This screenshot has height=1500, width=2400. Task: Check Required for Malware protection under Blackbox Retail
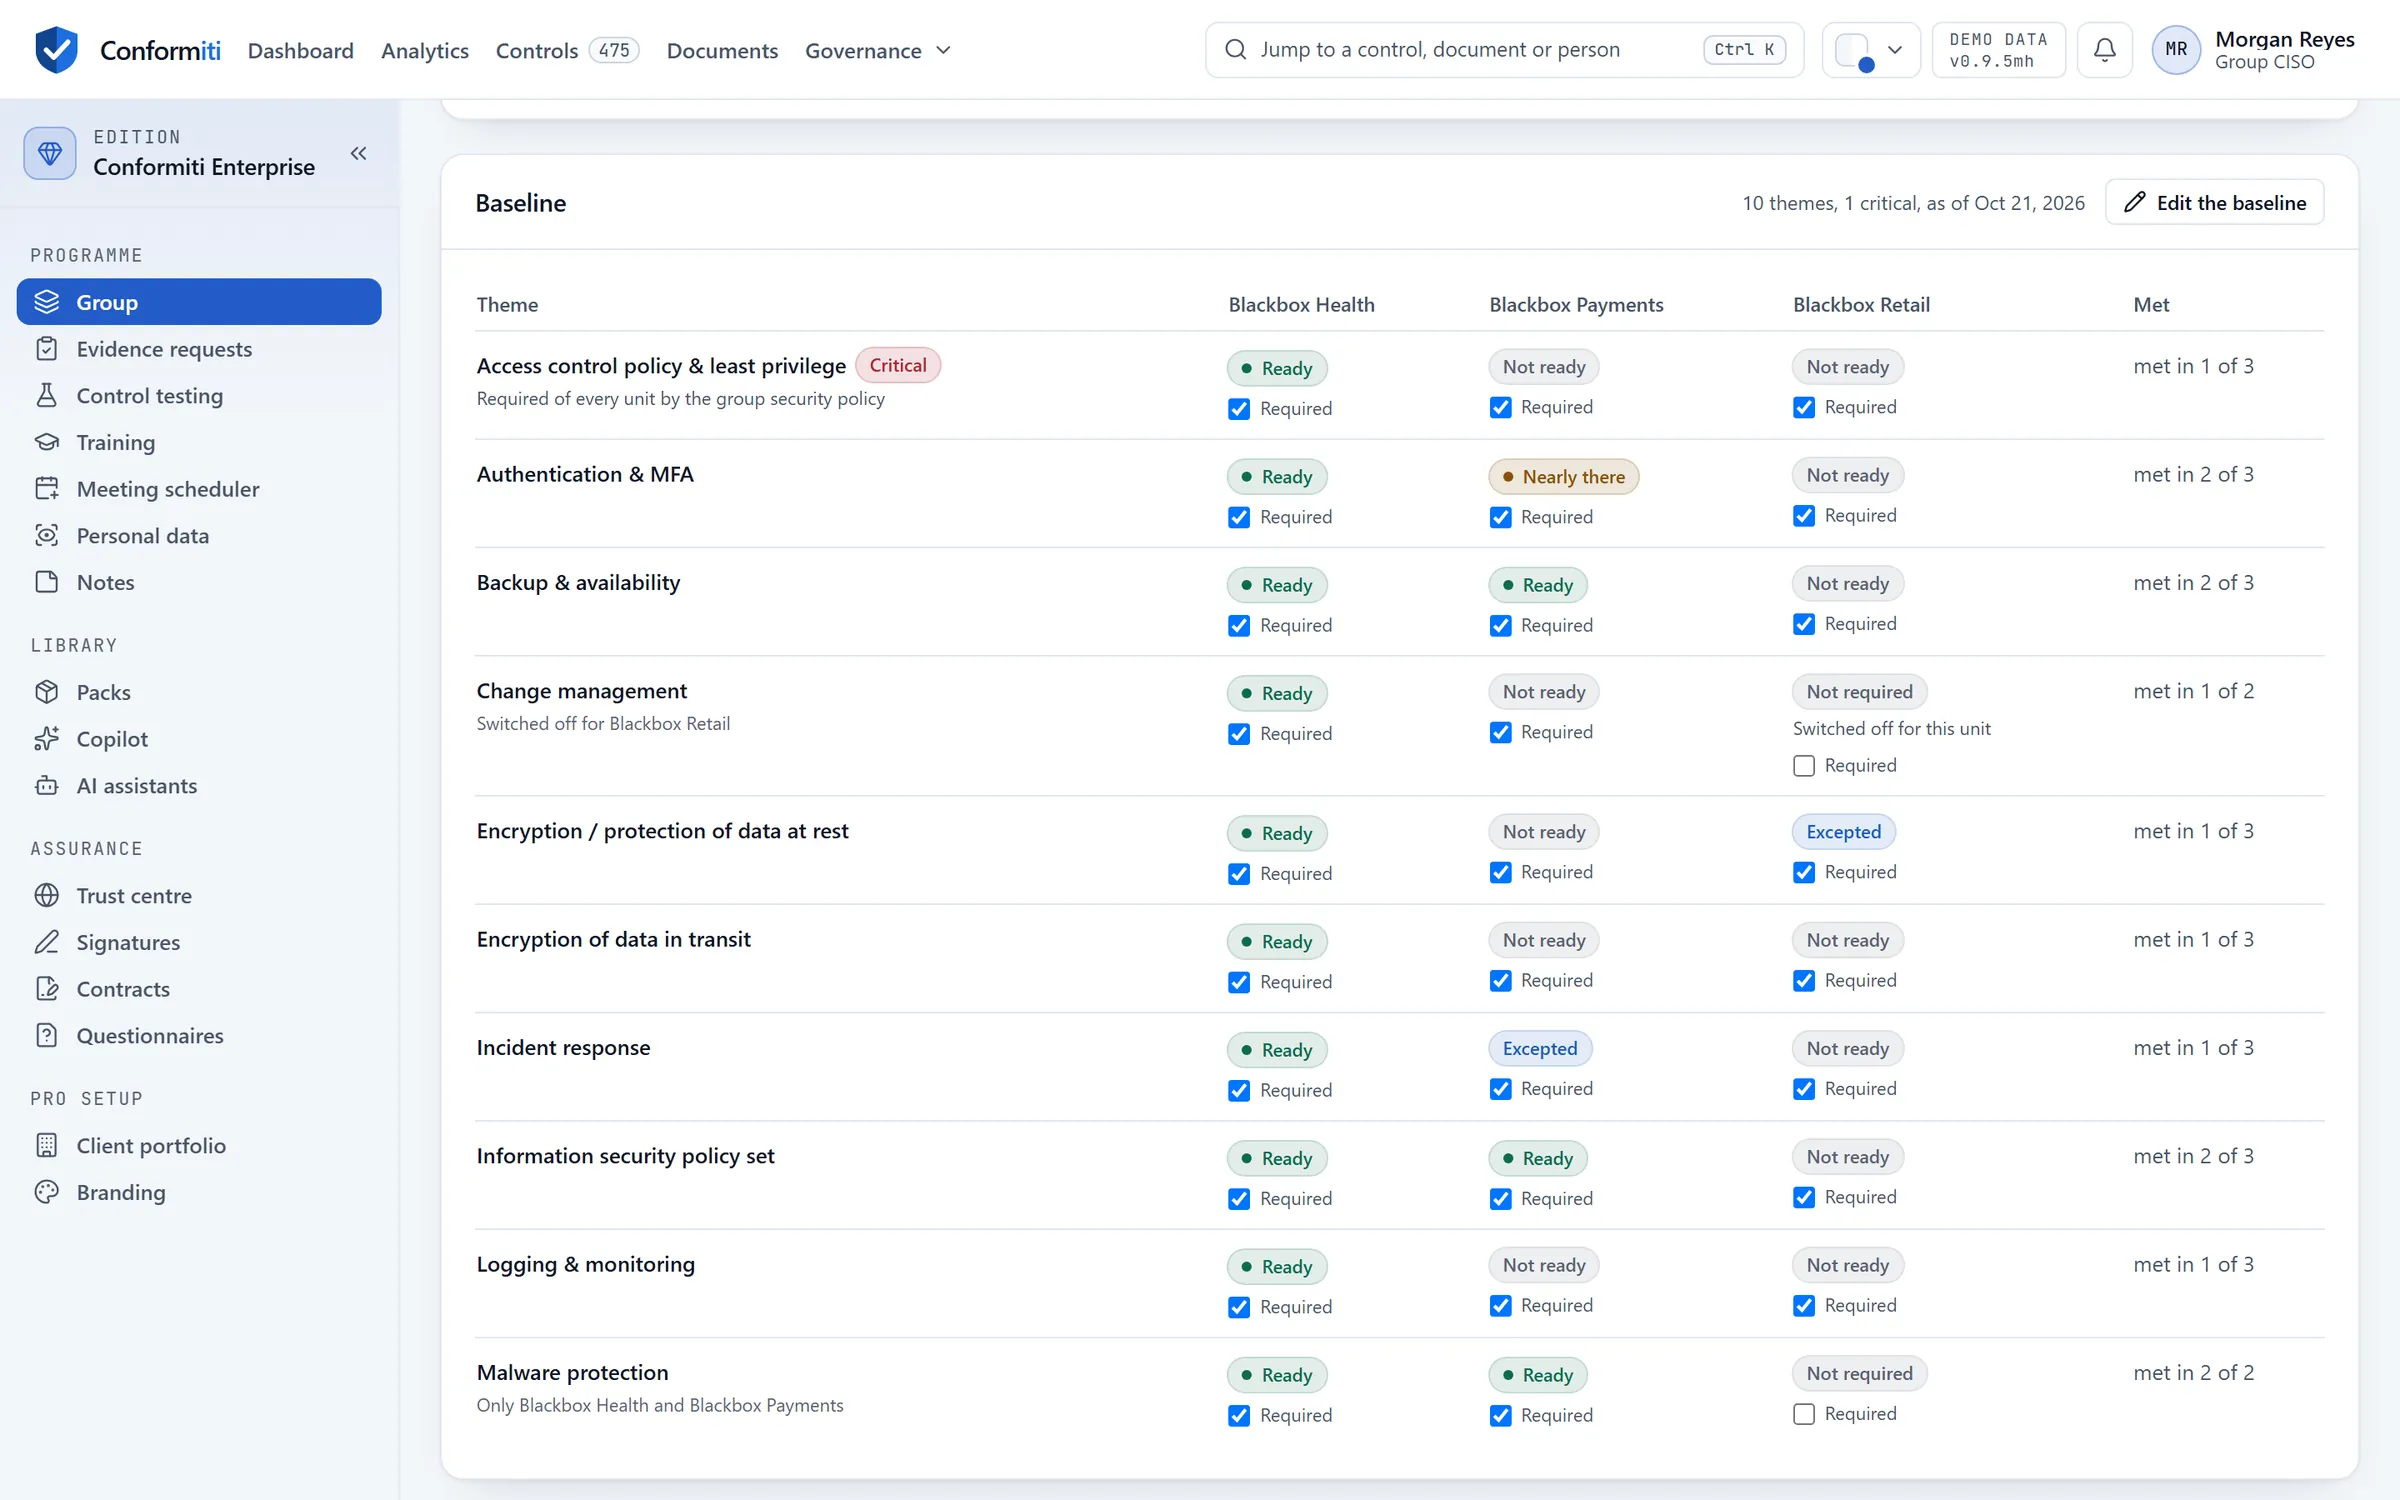point(1804,1414)
